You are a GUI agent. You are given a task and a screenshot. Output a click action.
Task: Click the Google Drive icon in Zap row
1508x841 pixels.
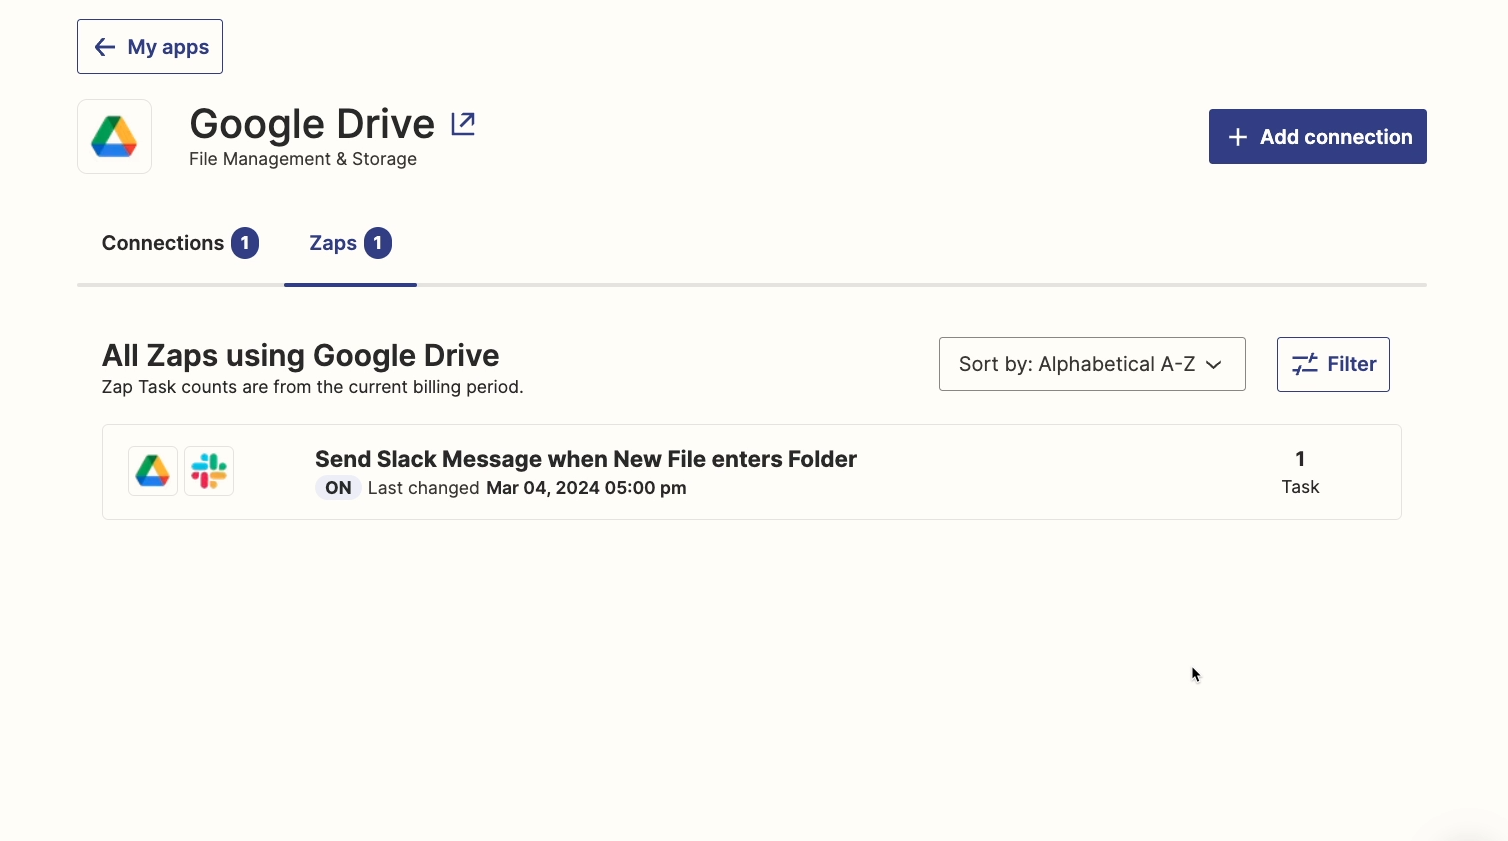tap(153, 471)
